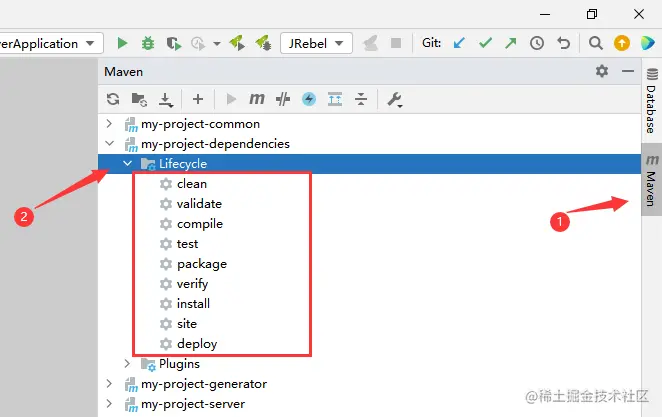Collapse all Maven tree nodes
This screenshot has width=662, height=417.
pos(361,99)
